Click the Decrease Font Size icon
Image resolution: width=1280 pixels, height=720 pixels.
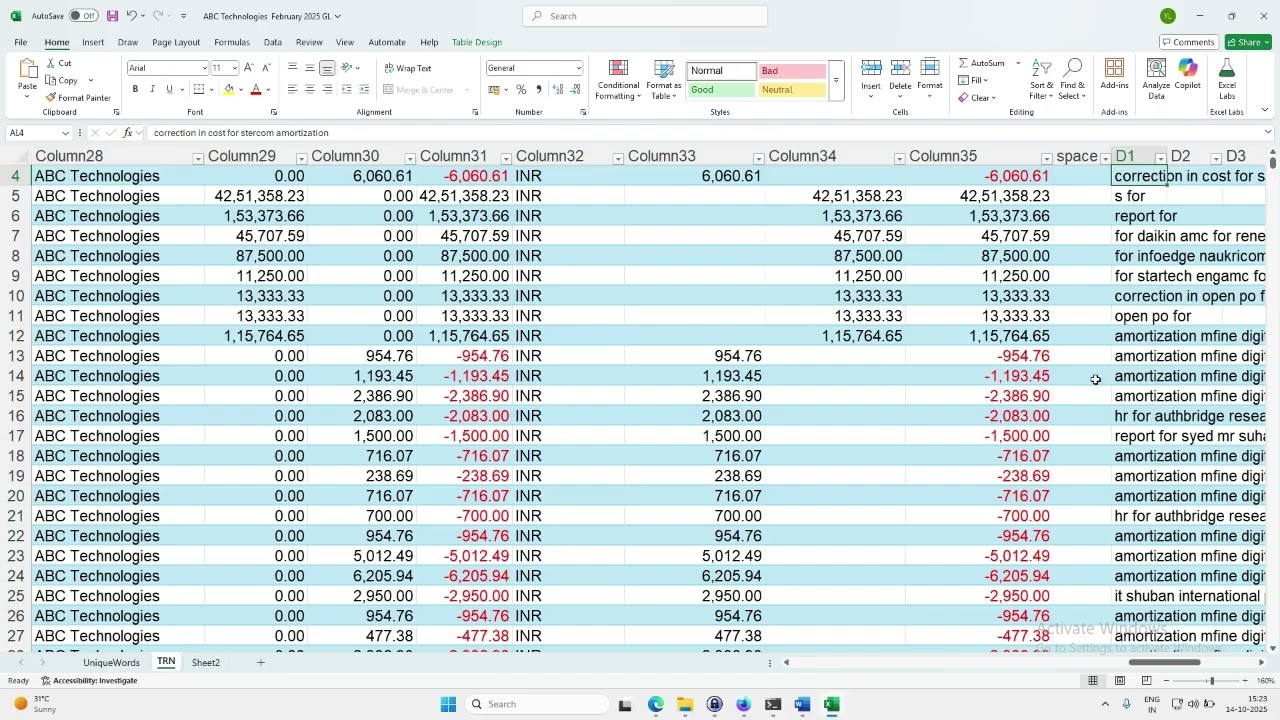(x=266, y=68)
